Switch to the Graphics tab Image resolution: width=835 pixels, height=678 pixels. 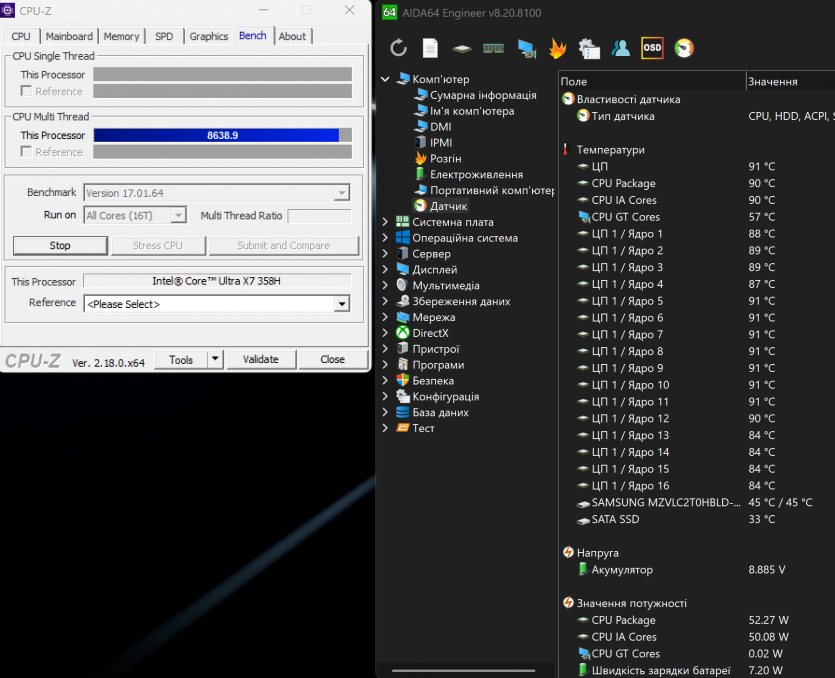coord(208,36)
